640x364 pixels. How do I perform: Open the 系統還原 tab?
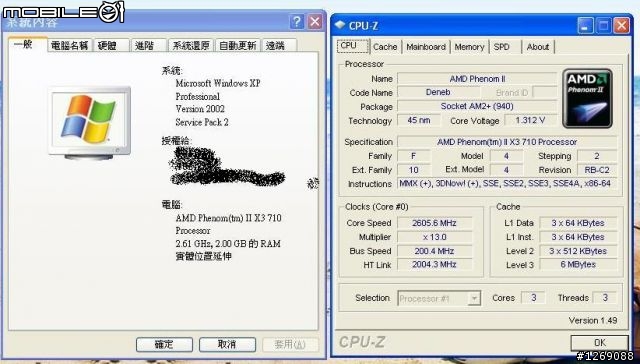click(191, 46)
